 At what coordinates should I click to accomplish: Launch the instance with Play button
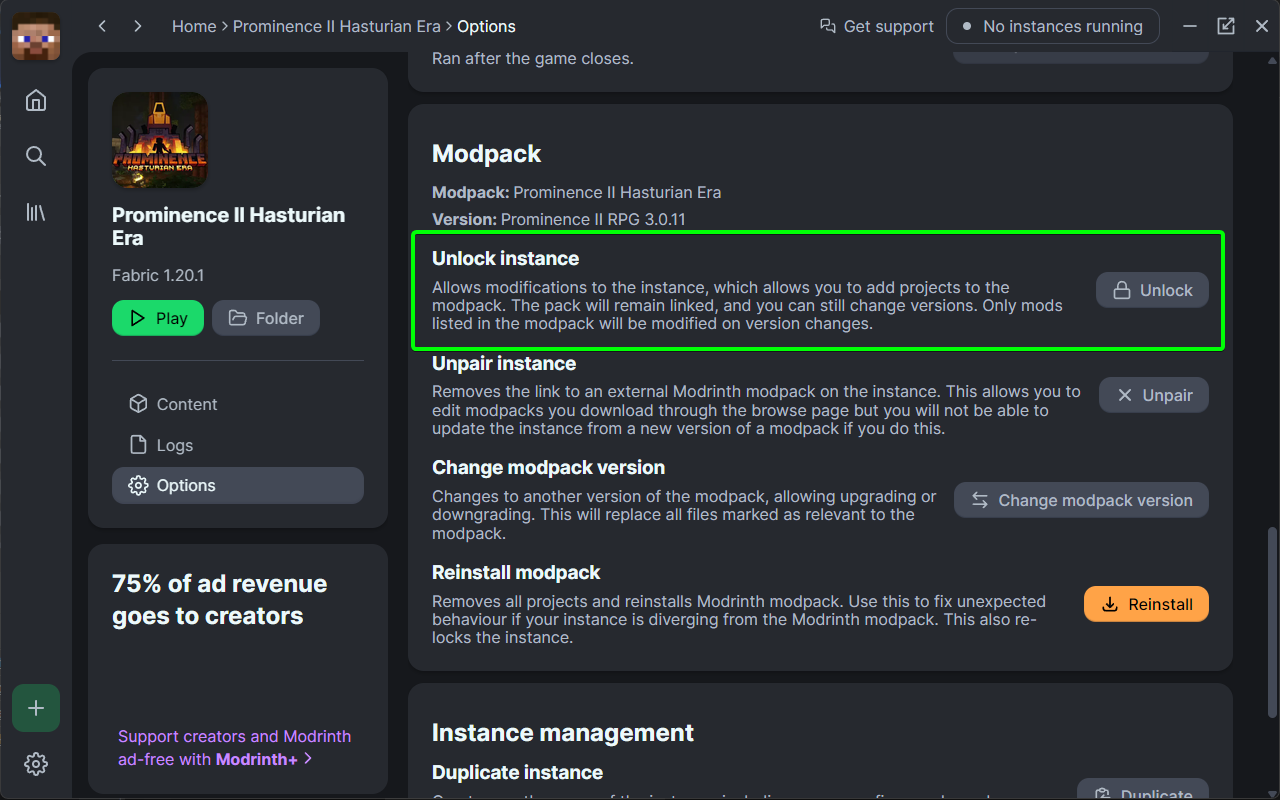158,318
